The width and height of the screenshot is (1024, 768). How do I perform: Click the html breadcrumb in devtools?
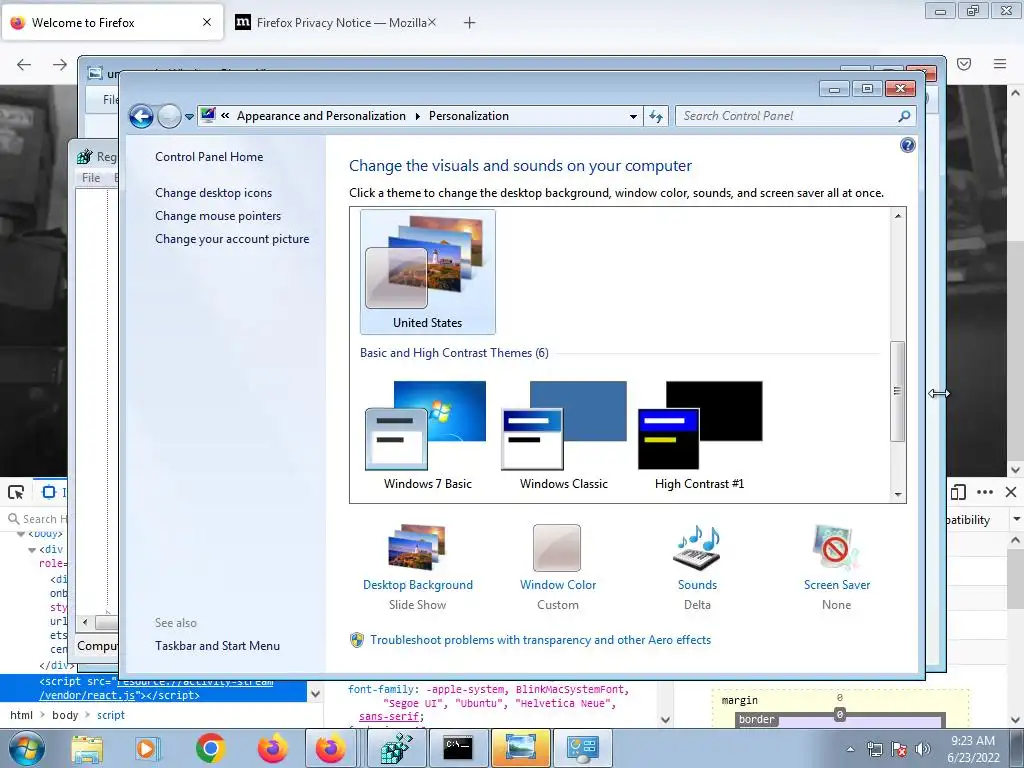pos(21,715)
